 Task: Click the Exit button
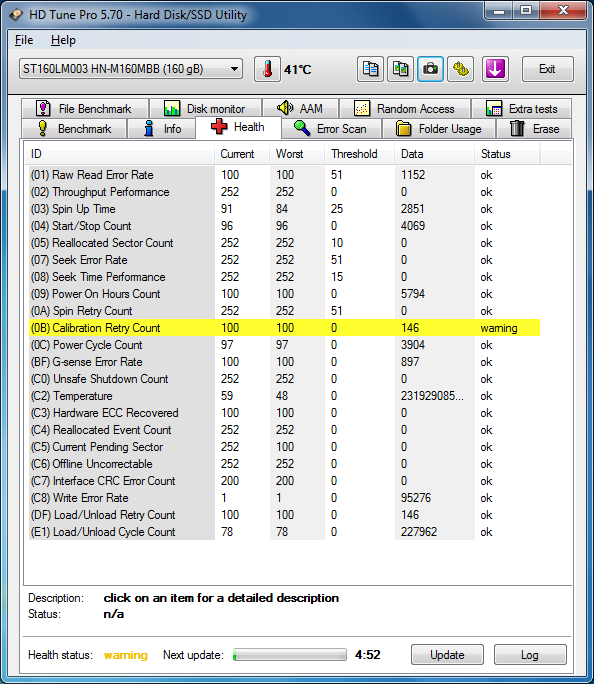point(547,69)
